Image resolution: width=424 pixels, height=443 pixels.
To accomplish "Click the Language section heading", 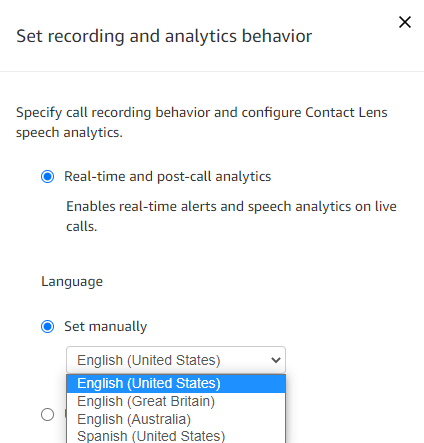I will [x=72, y=282].
